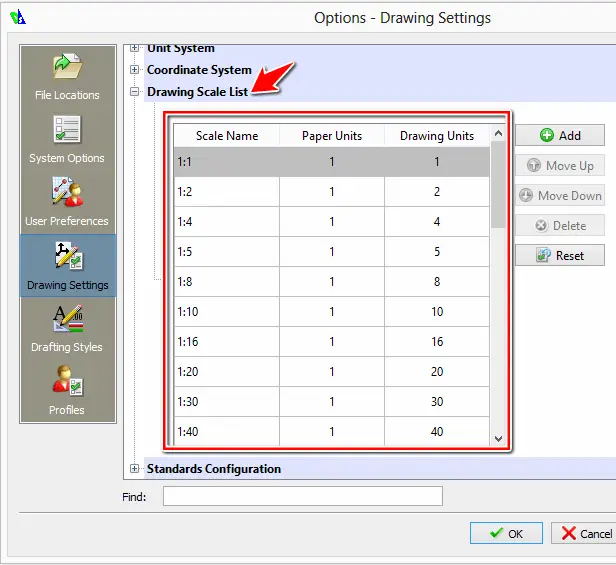Image resolution: width=616 pixels, height=565 pixels.
Task: Click Drawing Units cell value 40
Action: pyautogui.click(x=437, y=431)
